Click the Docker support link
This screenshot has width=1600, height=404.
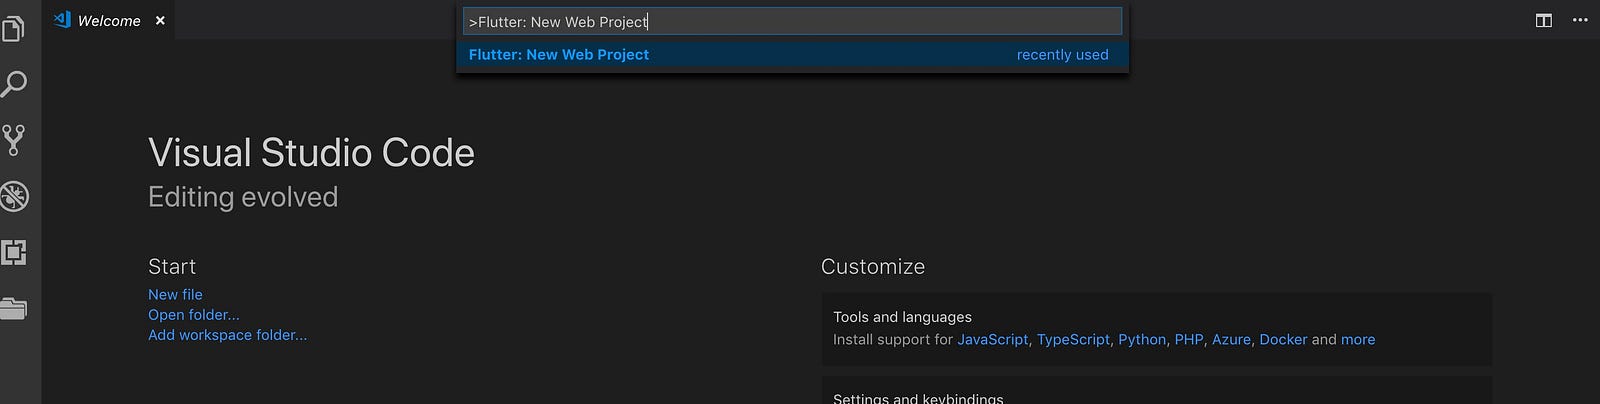click(1283, 339)
